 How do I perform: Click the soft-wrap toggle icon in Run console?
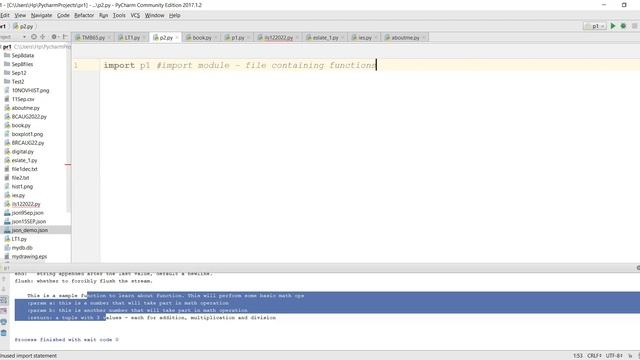4,300
